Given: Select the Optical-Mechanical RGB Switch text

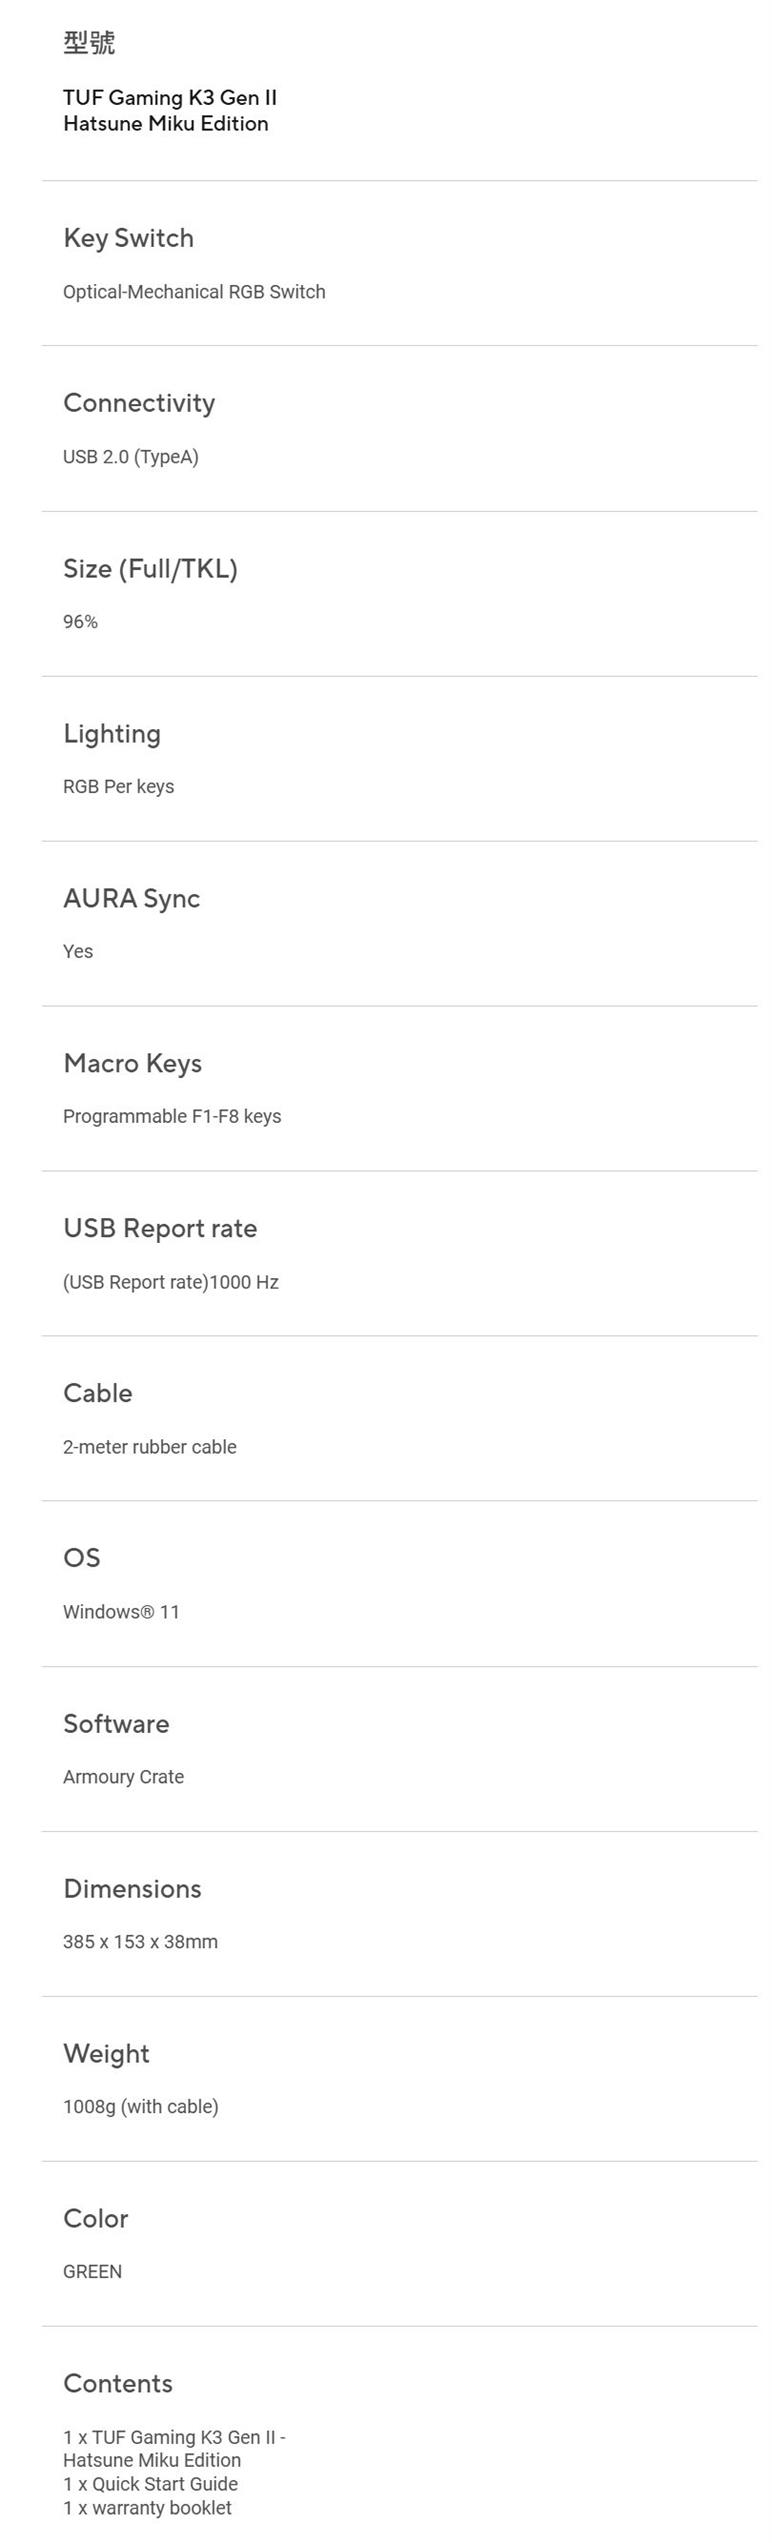Looking at the screenshot, I should click(194, 292).
